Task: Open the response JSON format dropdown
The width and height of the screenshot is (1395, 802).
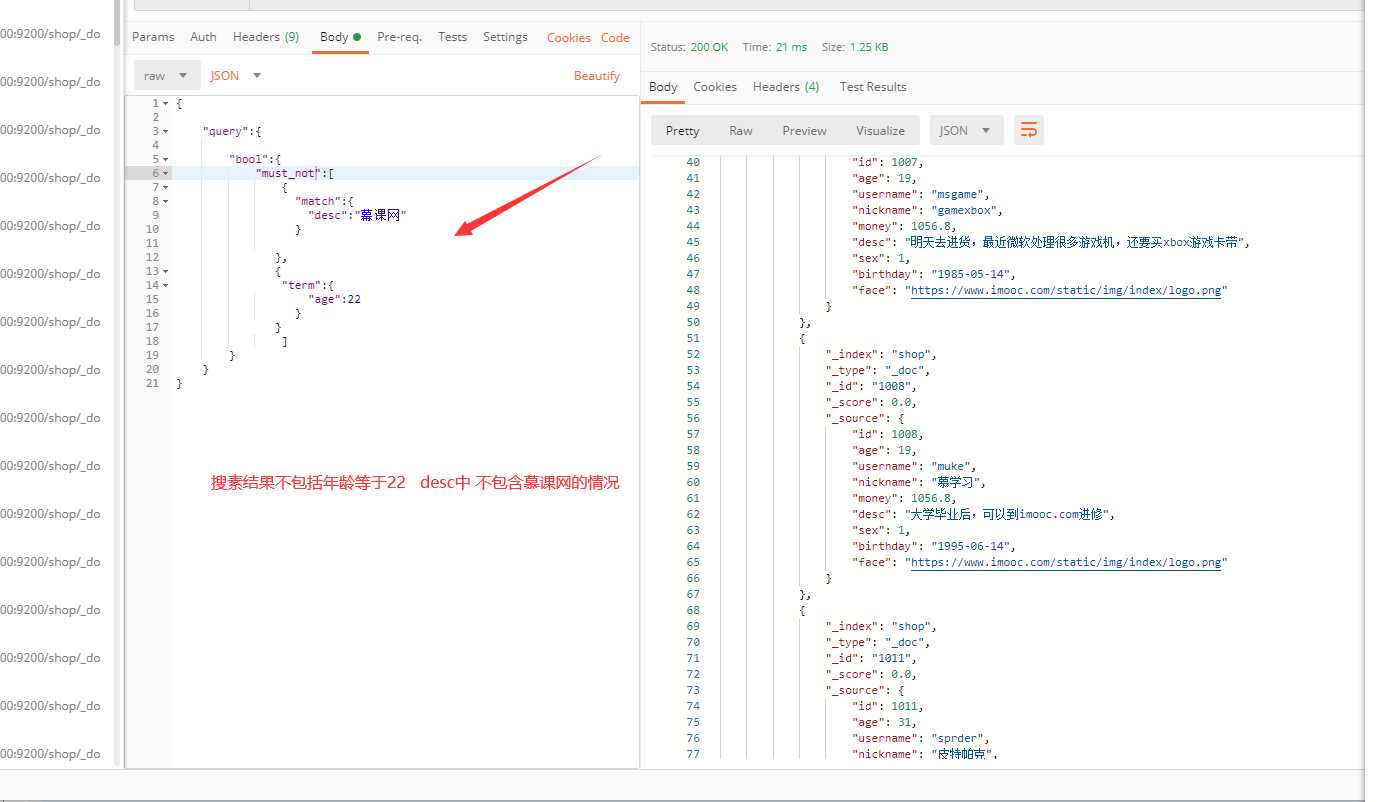Action: pos(966,130)
